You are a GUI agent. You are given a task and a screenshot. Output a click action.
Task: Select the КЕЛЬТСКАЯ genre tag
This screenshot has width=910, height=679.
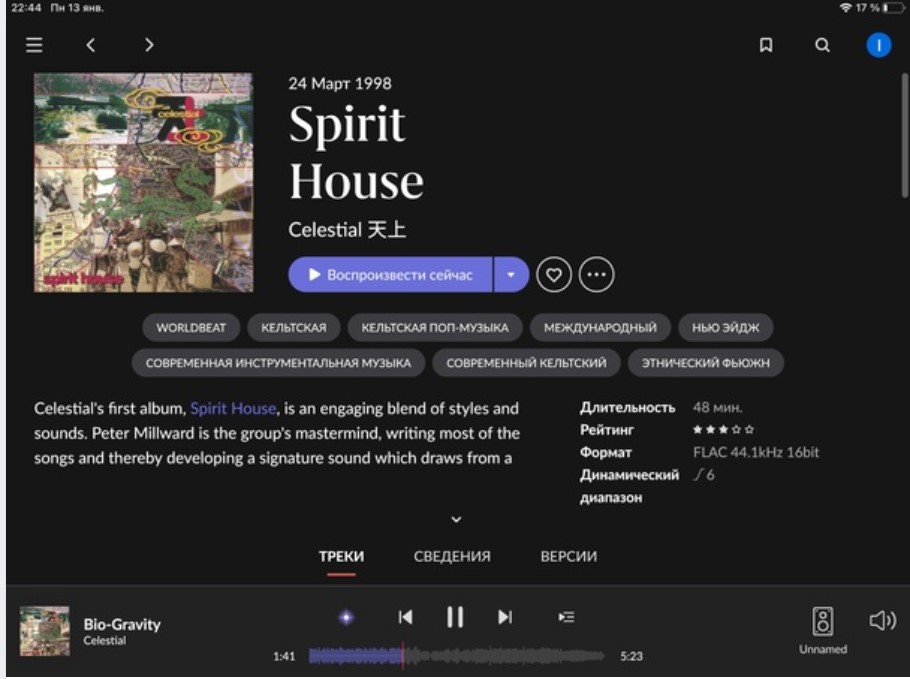(x=294, y=328)
